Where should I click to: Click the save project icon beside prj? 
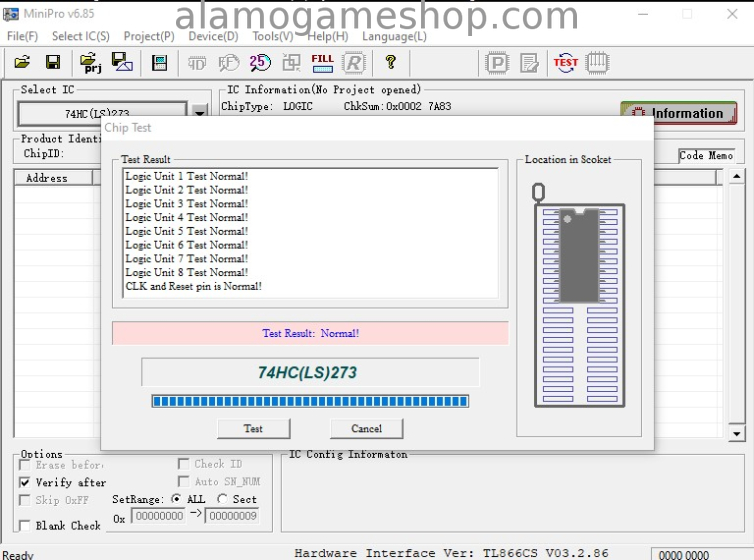tap(122, 62)
